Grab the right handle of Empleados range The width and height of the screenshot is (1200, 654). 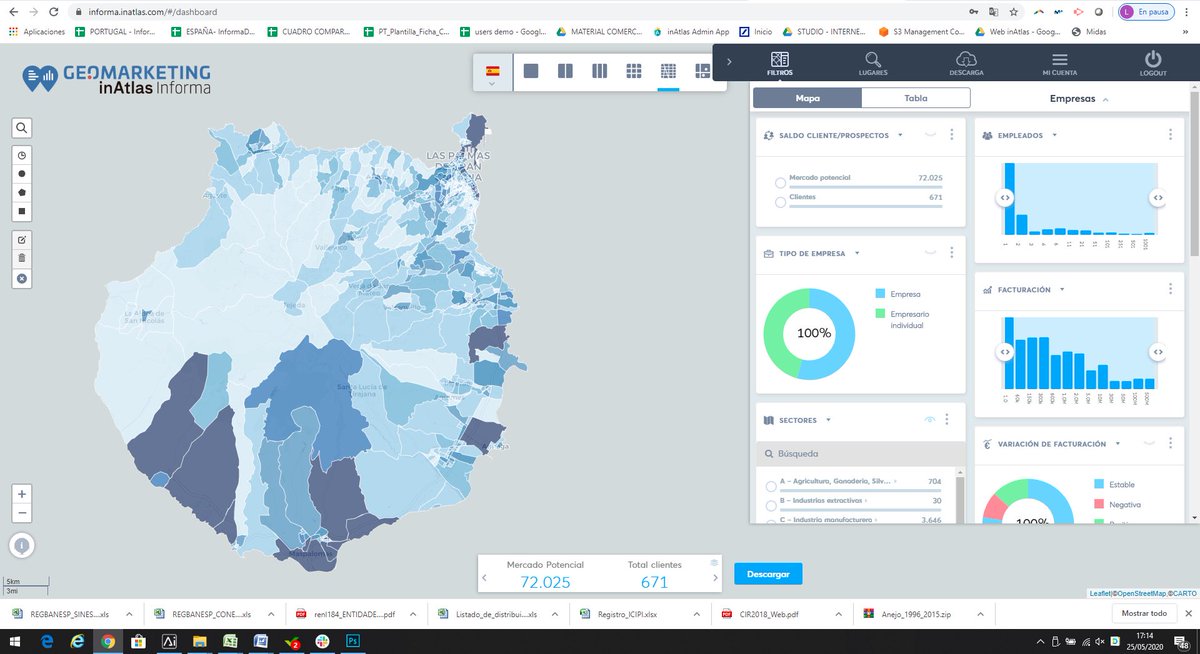pyautogui.click(x=1157, y=198)
